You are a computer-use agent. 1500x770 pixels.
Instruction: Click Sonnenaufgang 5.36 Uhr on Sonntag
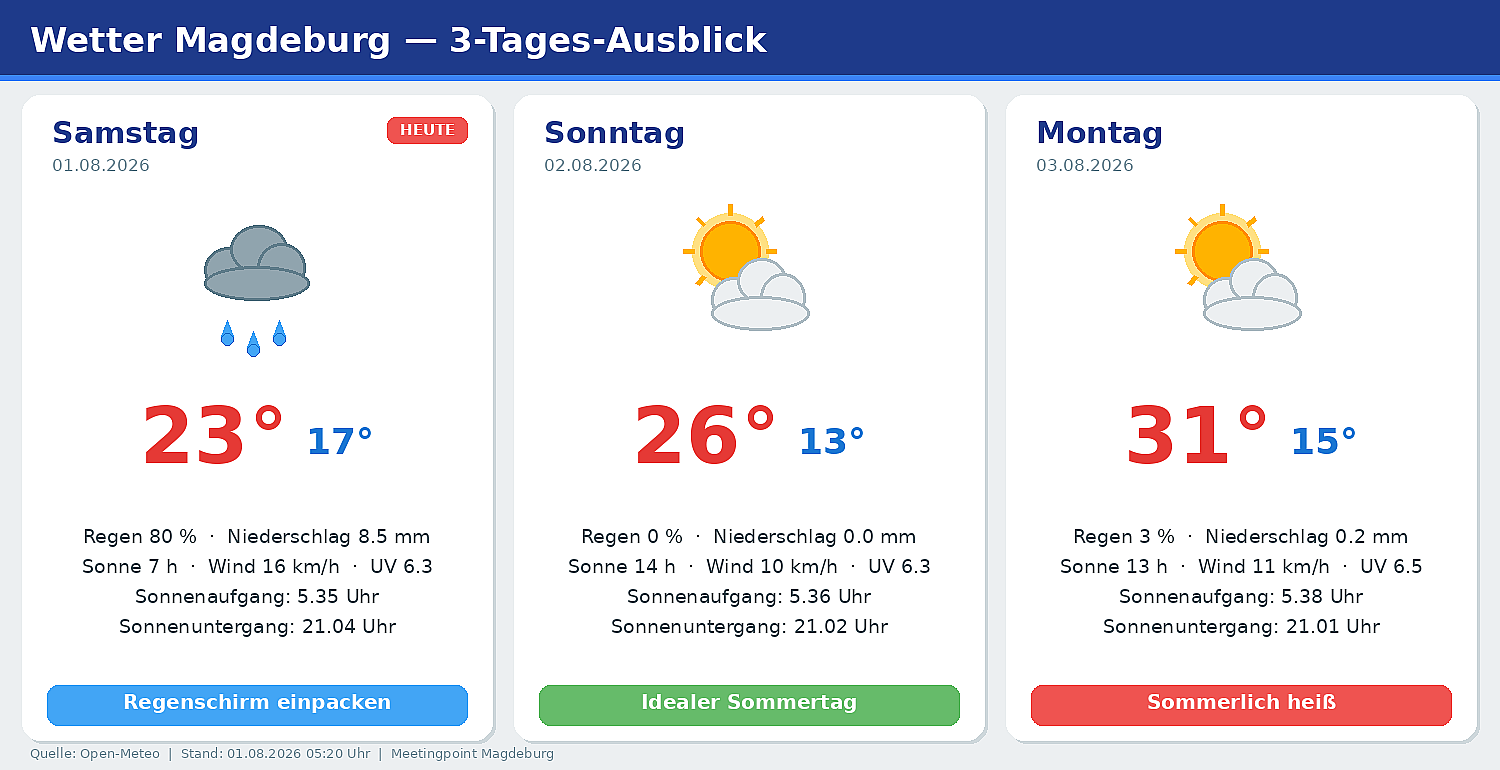point(749,597)
